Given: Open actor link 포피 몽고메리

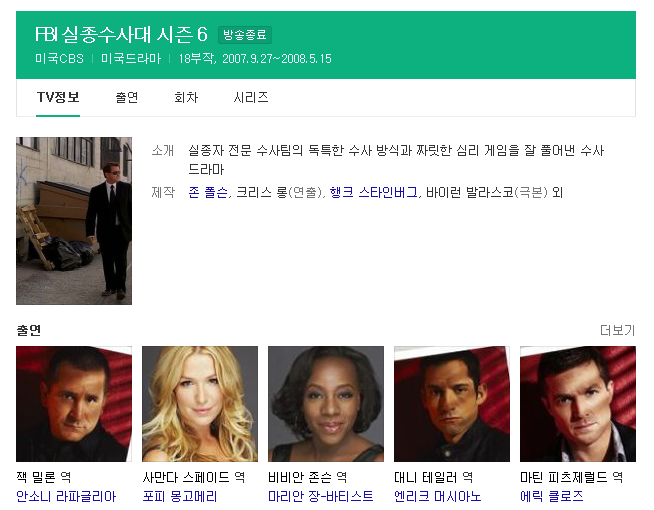Looking at the screenshot, I should (180, 496).
